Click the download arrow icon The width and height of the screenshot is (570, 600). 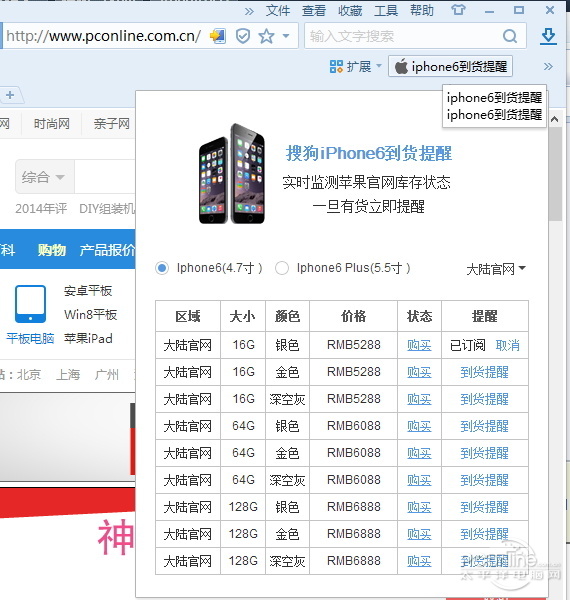click(x=548, y=36)
